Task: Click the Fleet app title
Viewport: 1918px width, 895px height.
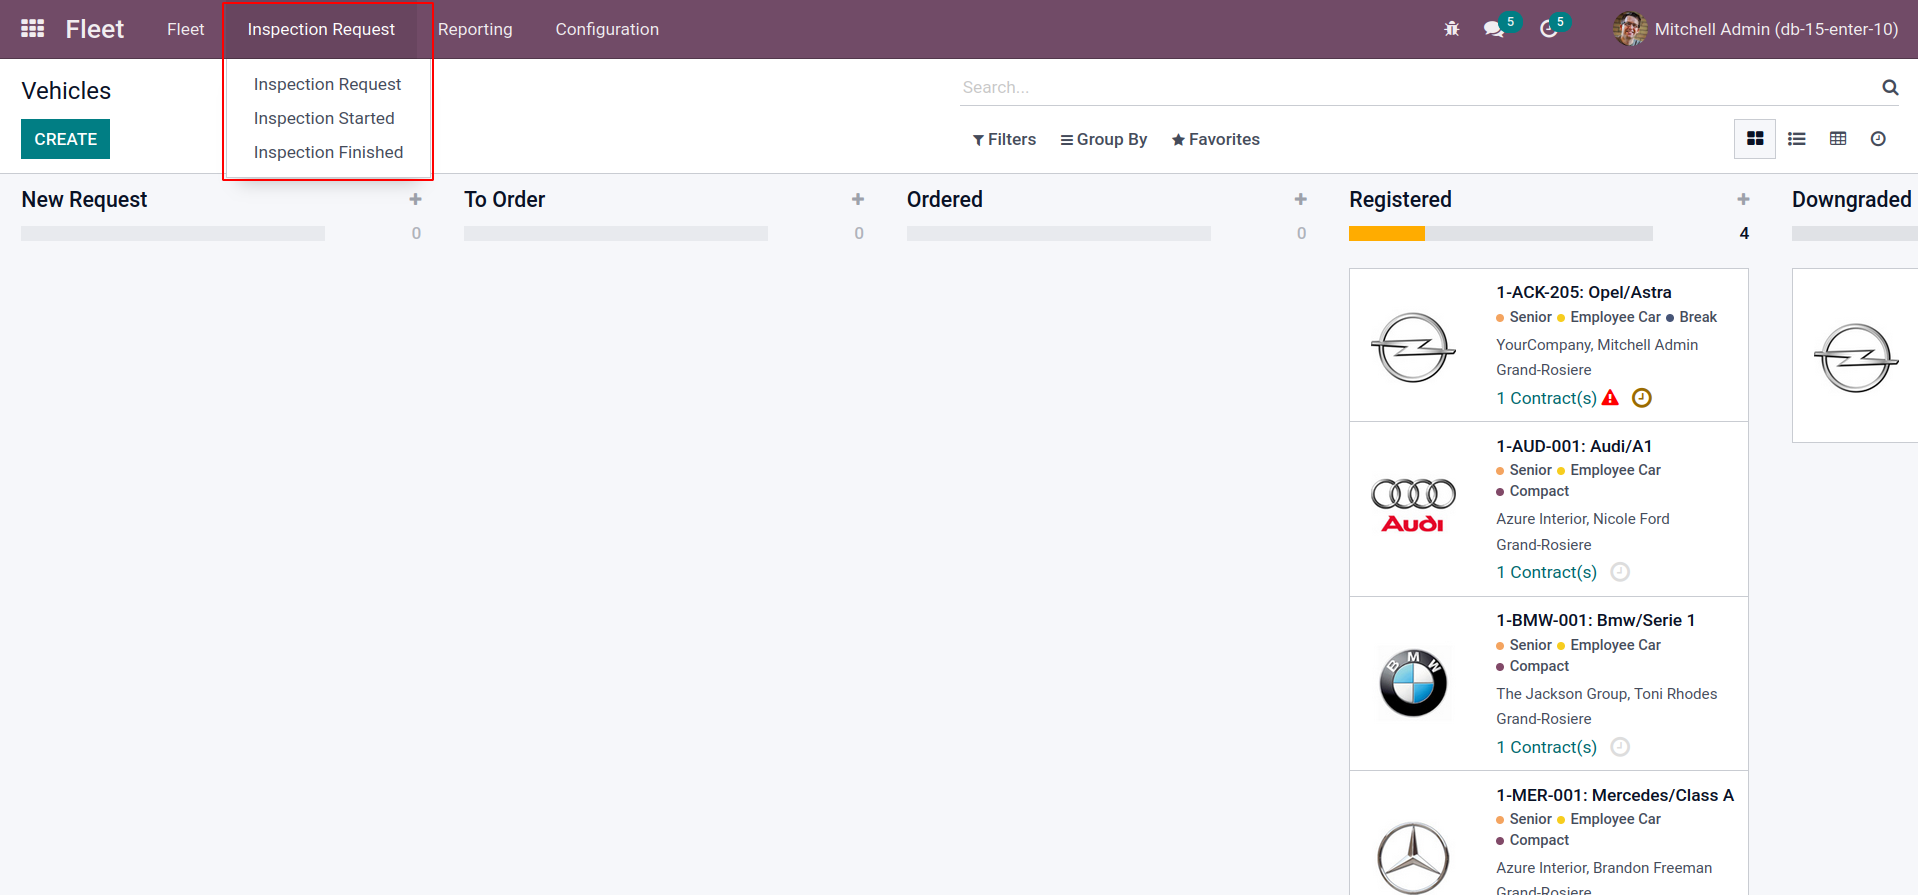Action: [x=95, y=29]
